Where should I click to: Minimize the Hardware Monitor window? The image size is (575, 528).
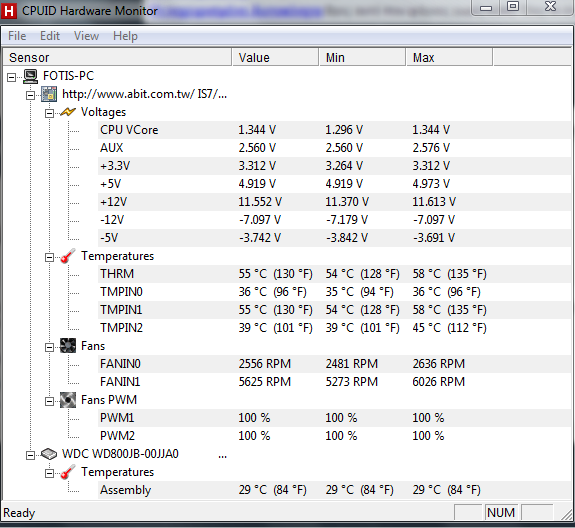pos(486,7)
